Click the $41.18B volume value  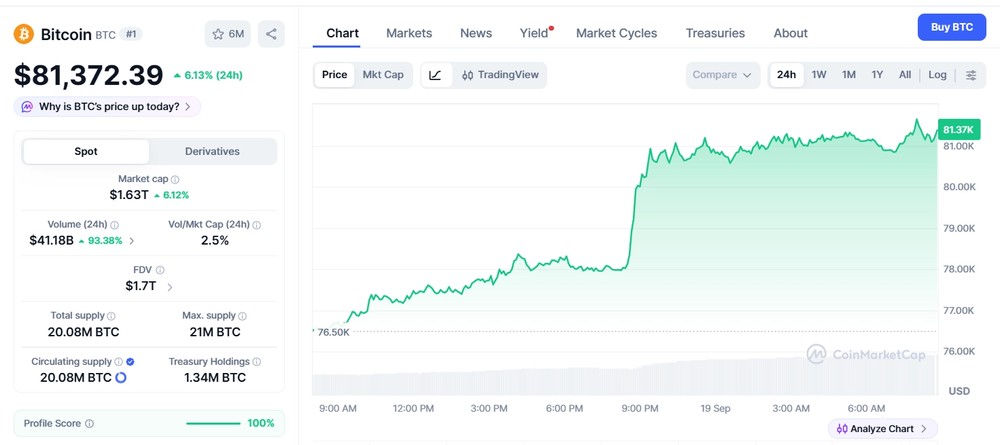[52, 240]
